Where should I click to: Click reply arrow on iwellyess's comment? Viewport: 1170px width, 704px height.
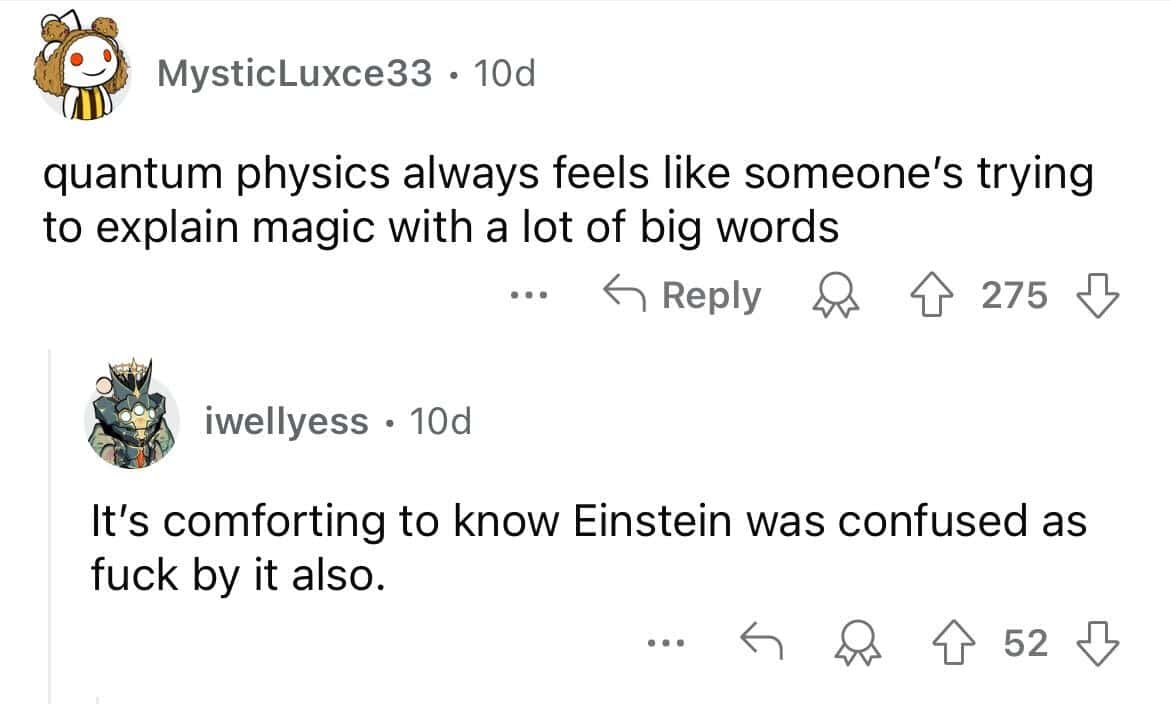coord(760,644)
